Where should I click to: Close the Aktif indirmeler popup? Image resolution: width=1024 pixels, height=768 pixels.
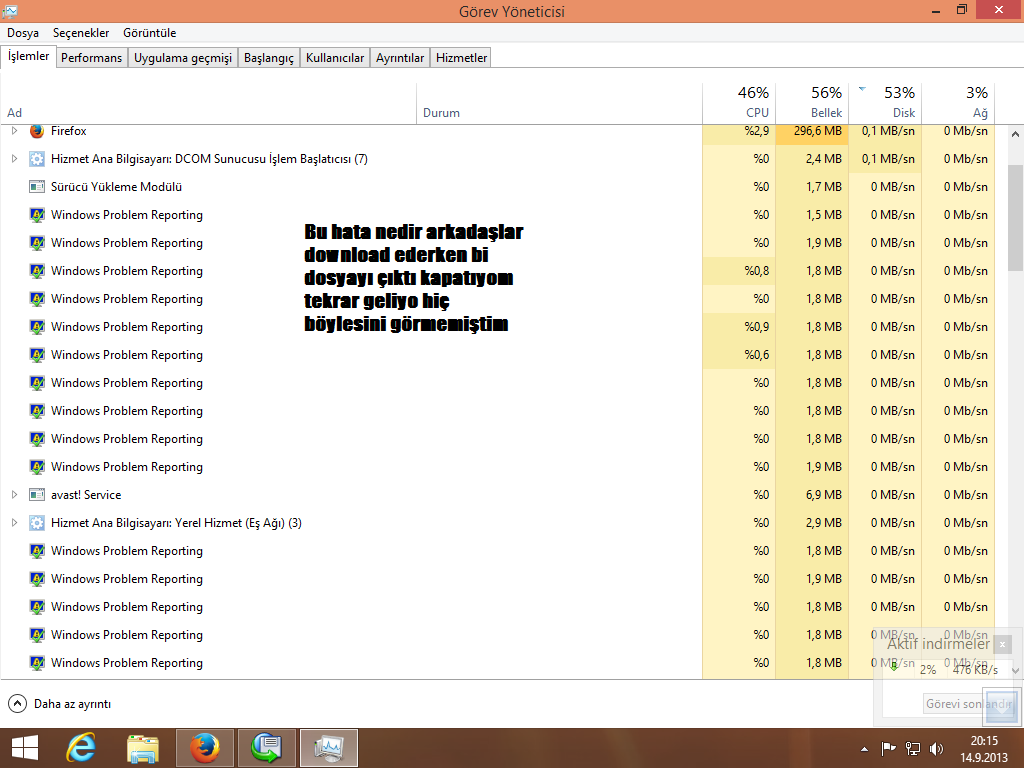tap(1002, 644)
